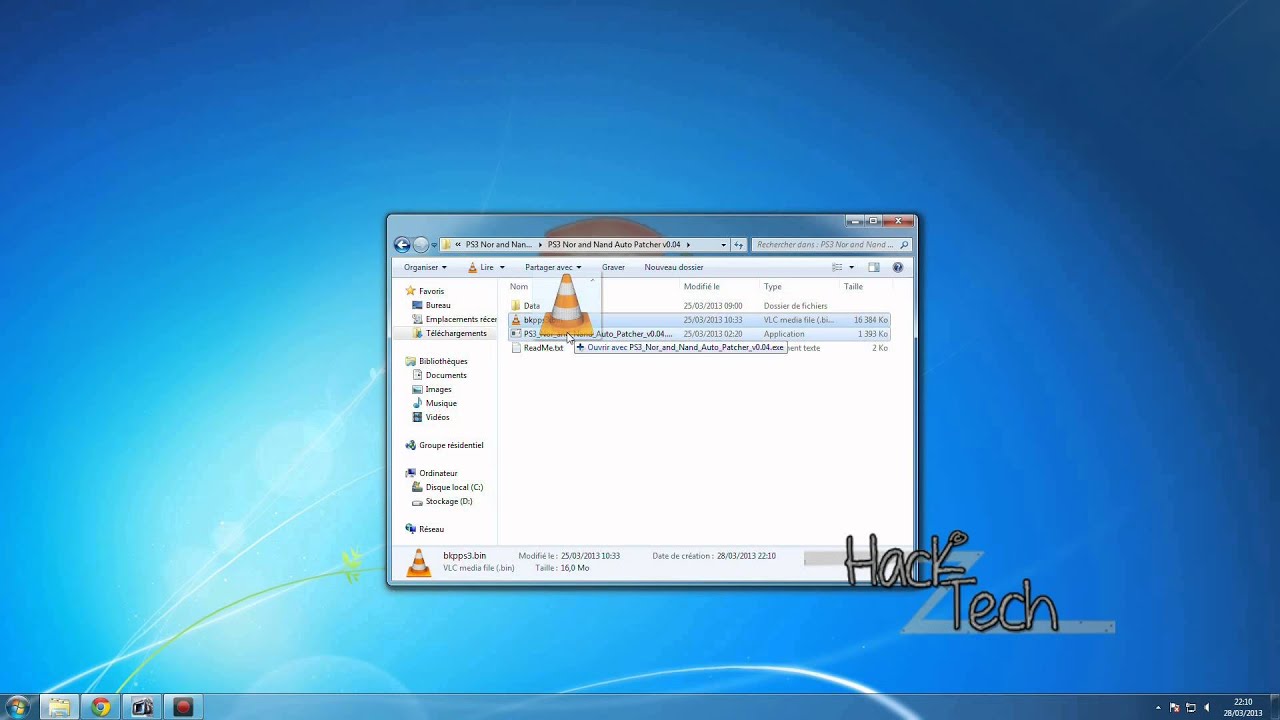Expand the breadcrumb arrow after Auto Patcher v0.04

pyautogui.click(x=688, y=244)
